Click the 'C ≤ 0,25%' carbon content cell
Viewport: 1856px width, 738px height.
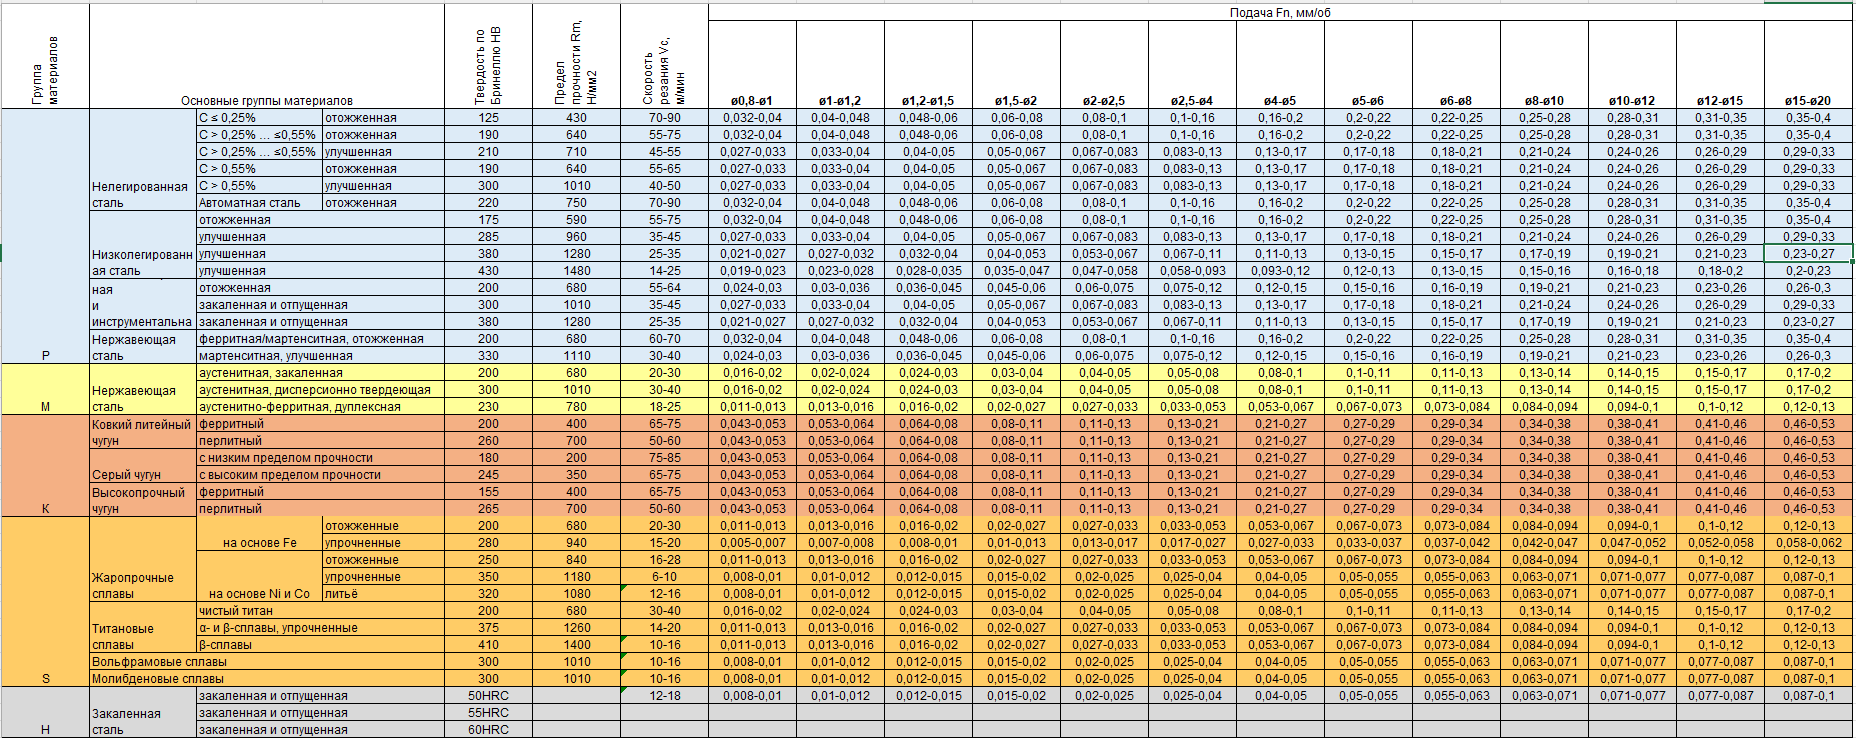tap(228, 118)
